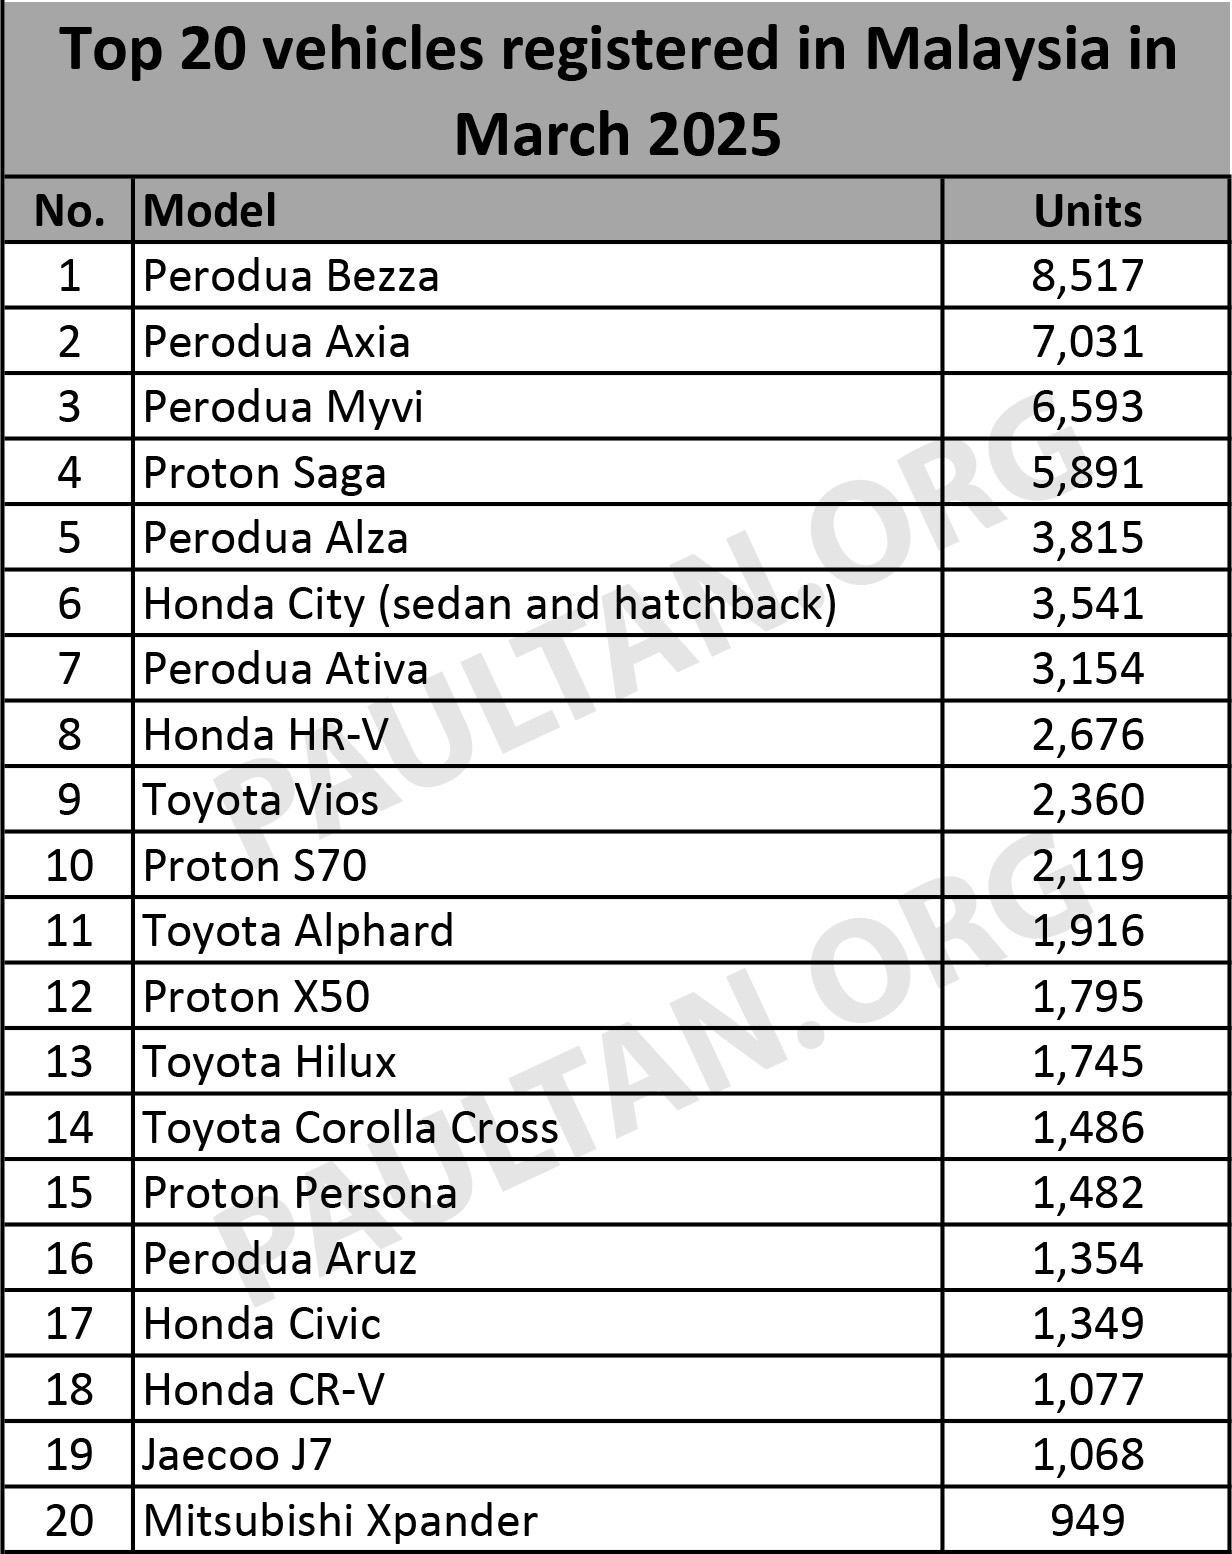The image size is (1232, 1554).
Task: Click rank number 17 cell
Action: click(x=69, y=1324)
